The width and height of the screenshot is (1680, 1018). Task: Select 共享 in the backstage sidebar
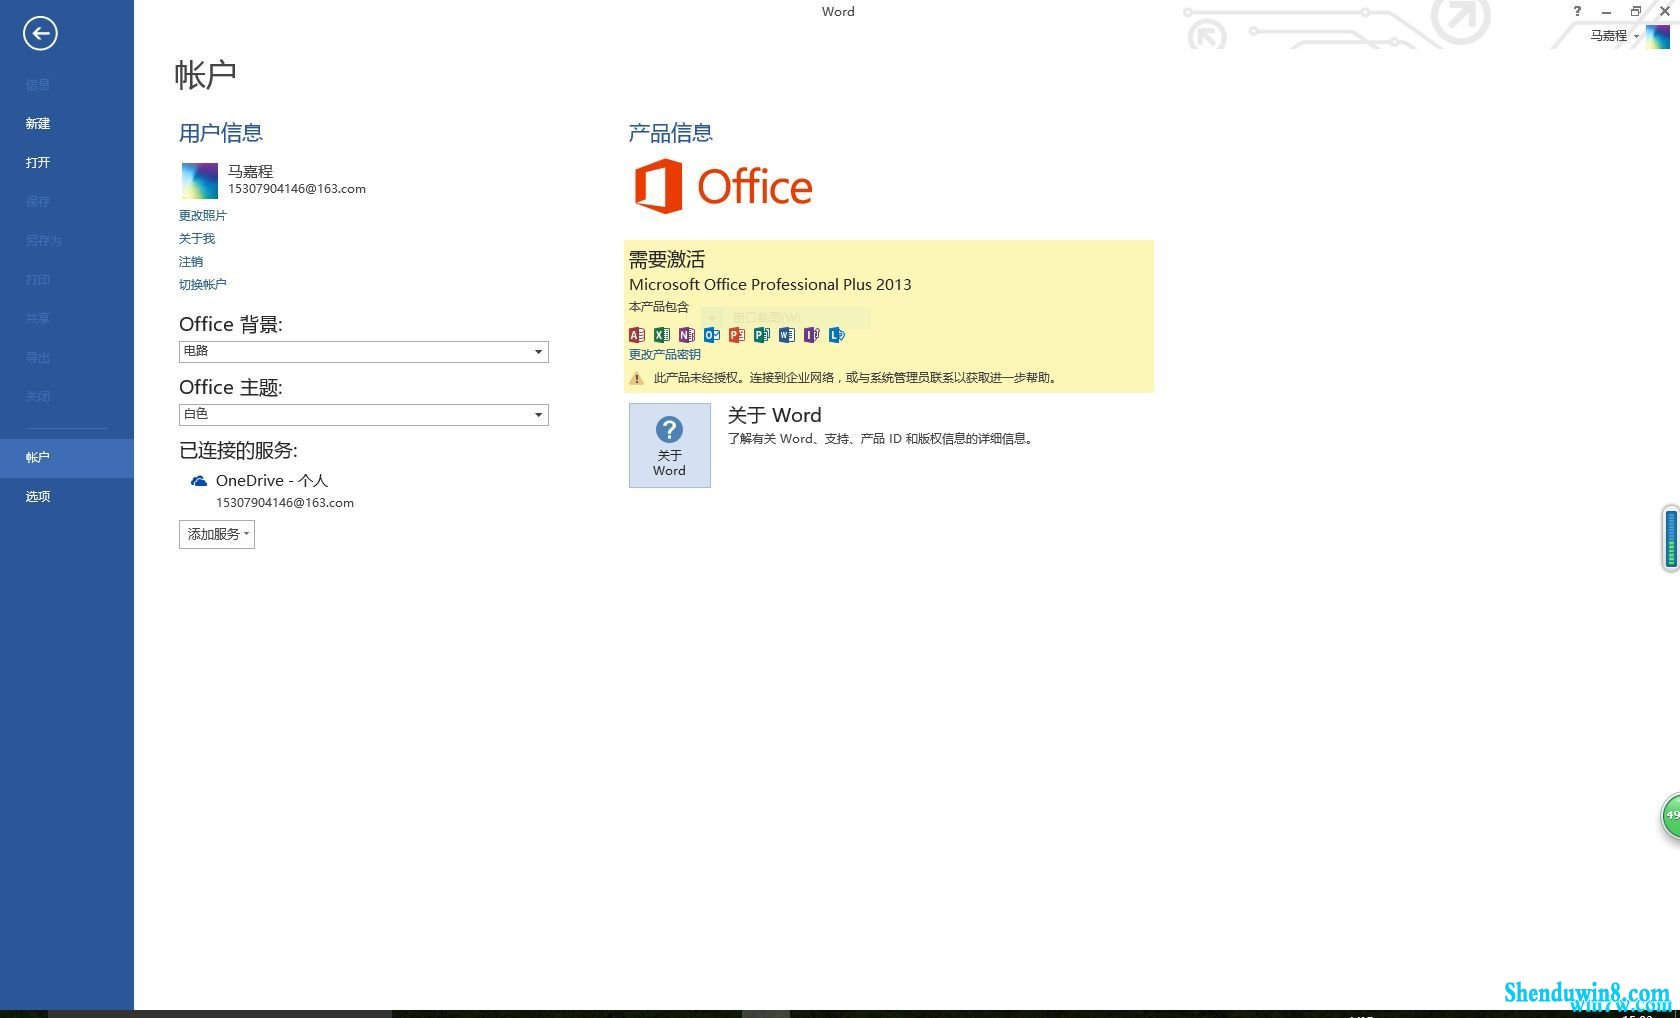click(x=67, y=318)
